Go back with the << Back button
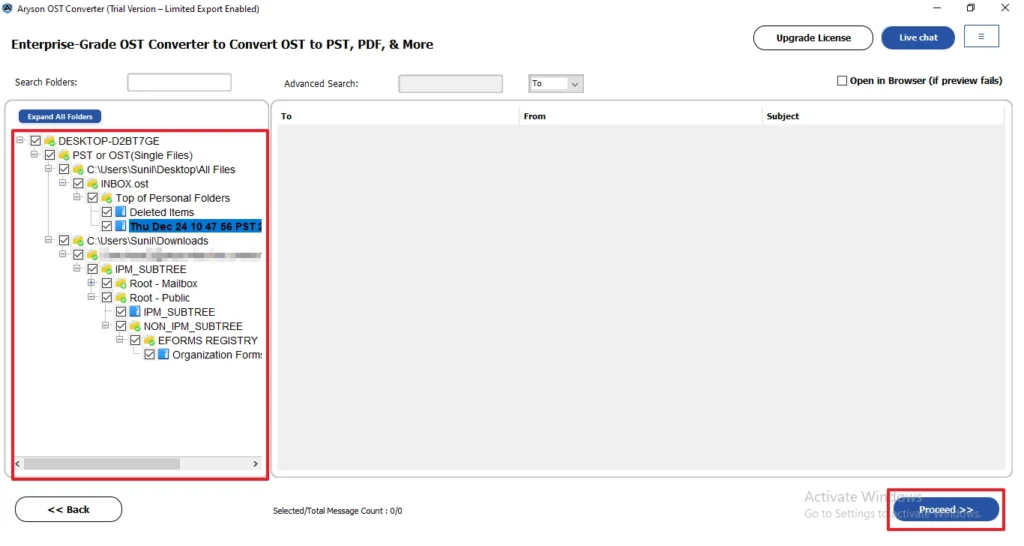This screenshot has width=1024, height=546. pyautogui.click(x=69, y=510)
